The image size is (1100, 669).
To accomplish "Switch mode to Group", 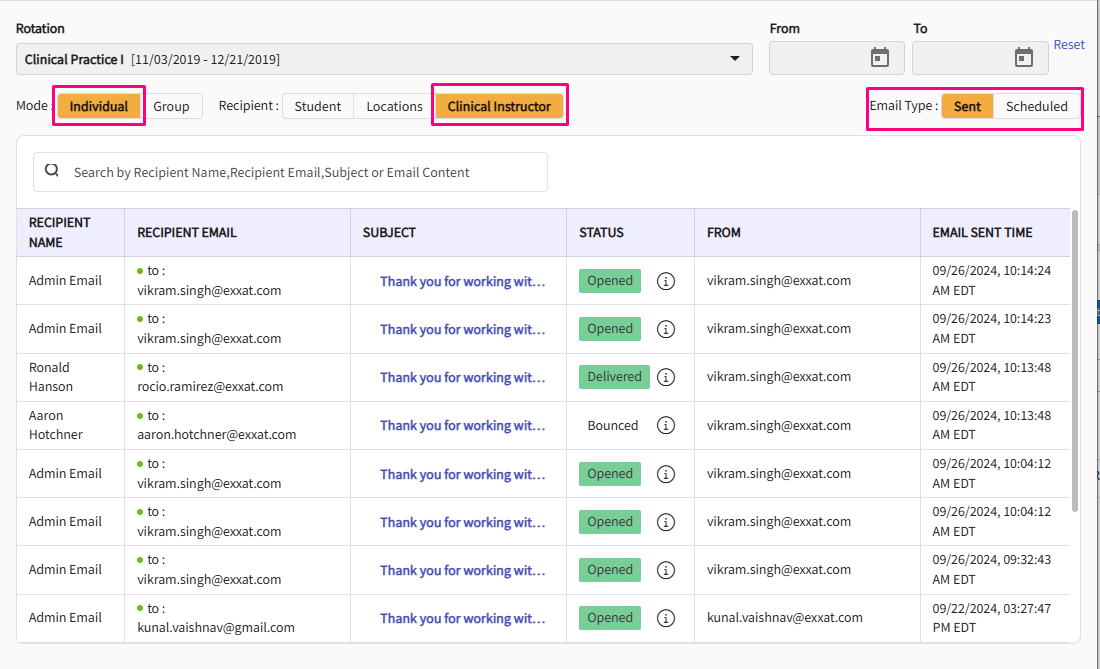I will coord(171,107).
